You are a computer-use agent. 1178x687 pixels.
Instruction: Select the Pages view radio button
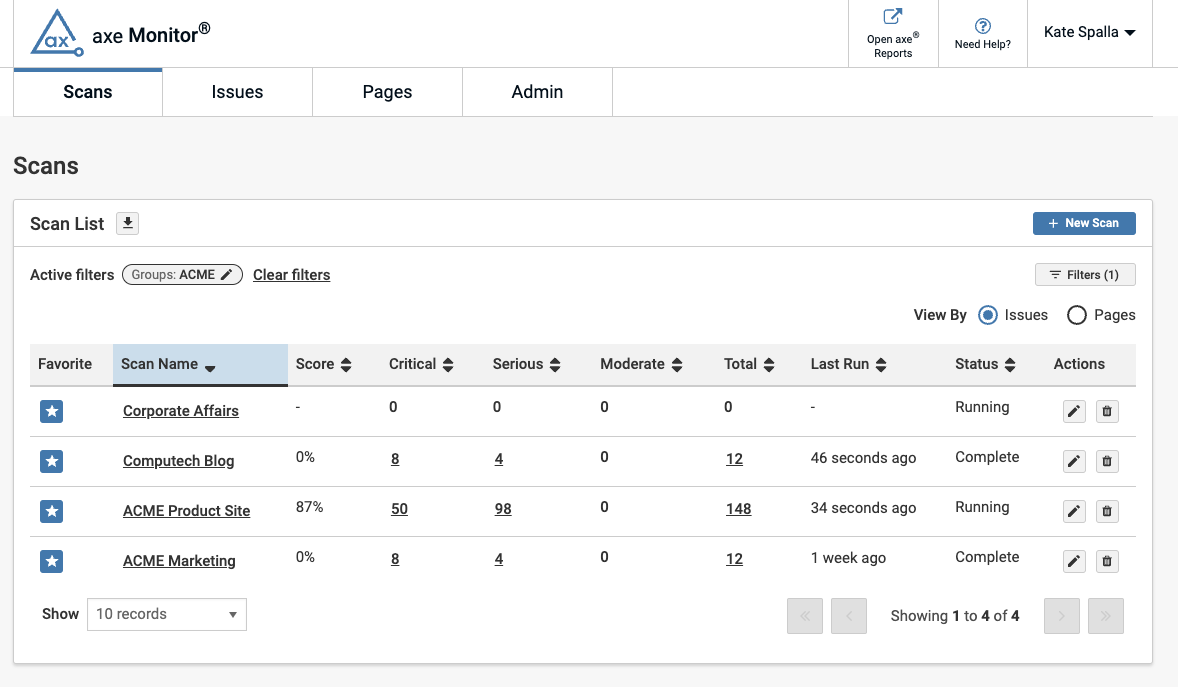[x=1077, y=315]
